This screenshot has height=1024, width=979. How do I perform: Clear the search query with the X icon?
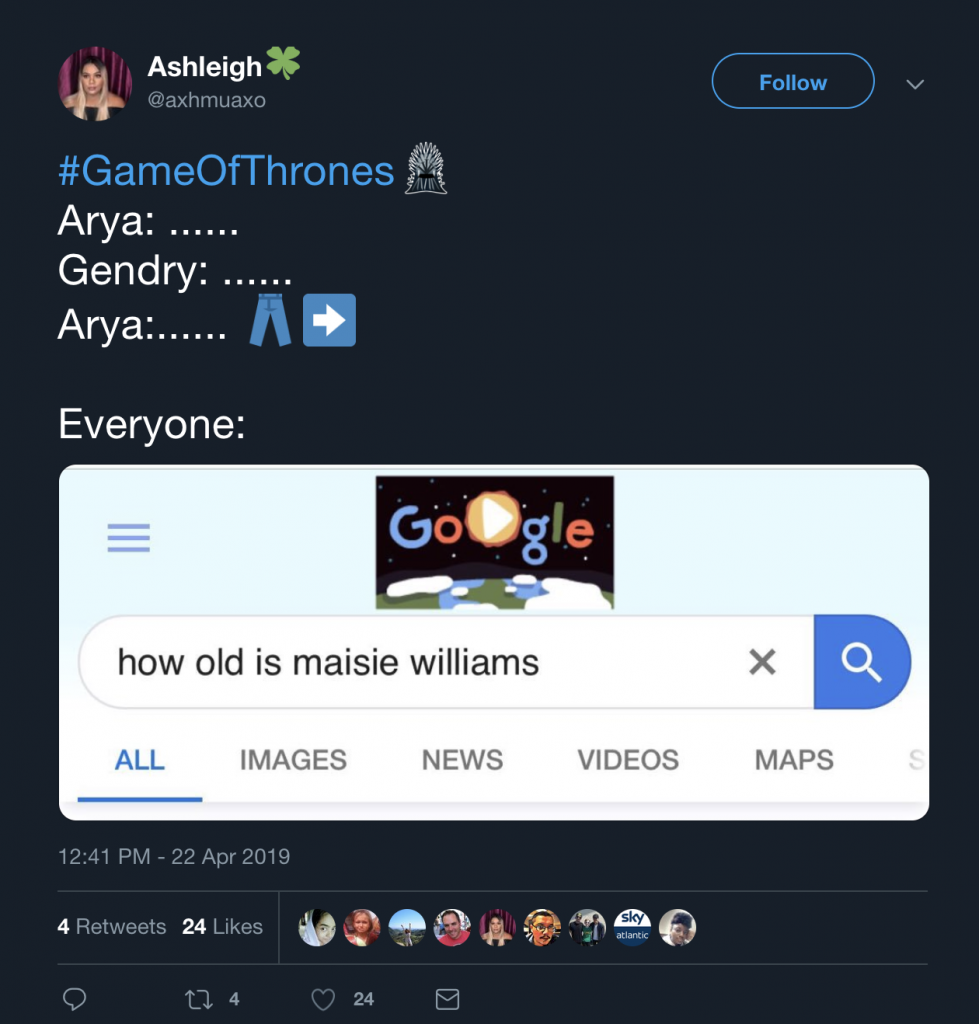pos(763,661)
